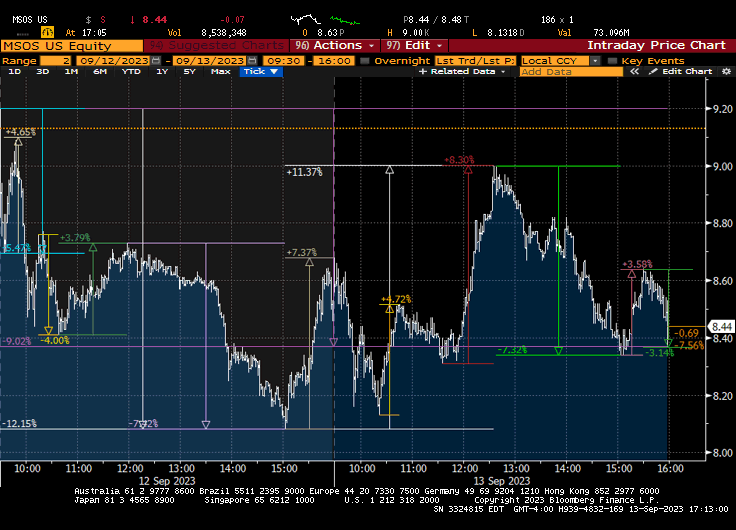Click the Intraday Price Chart title
736x530 pixels.
[x=656, y=46]
